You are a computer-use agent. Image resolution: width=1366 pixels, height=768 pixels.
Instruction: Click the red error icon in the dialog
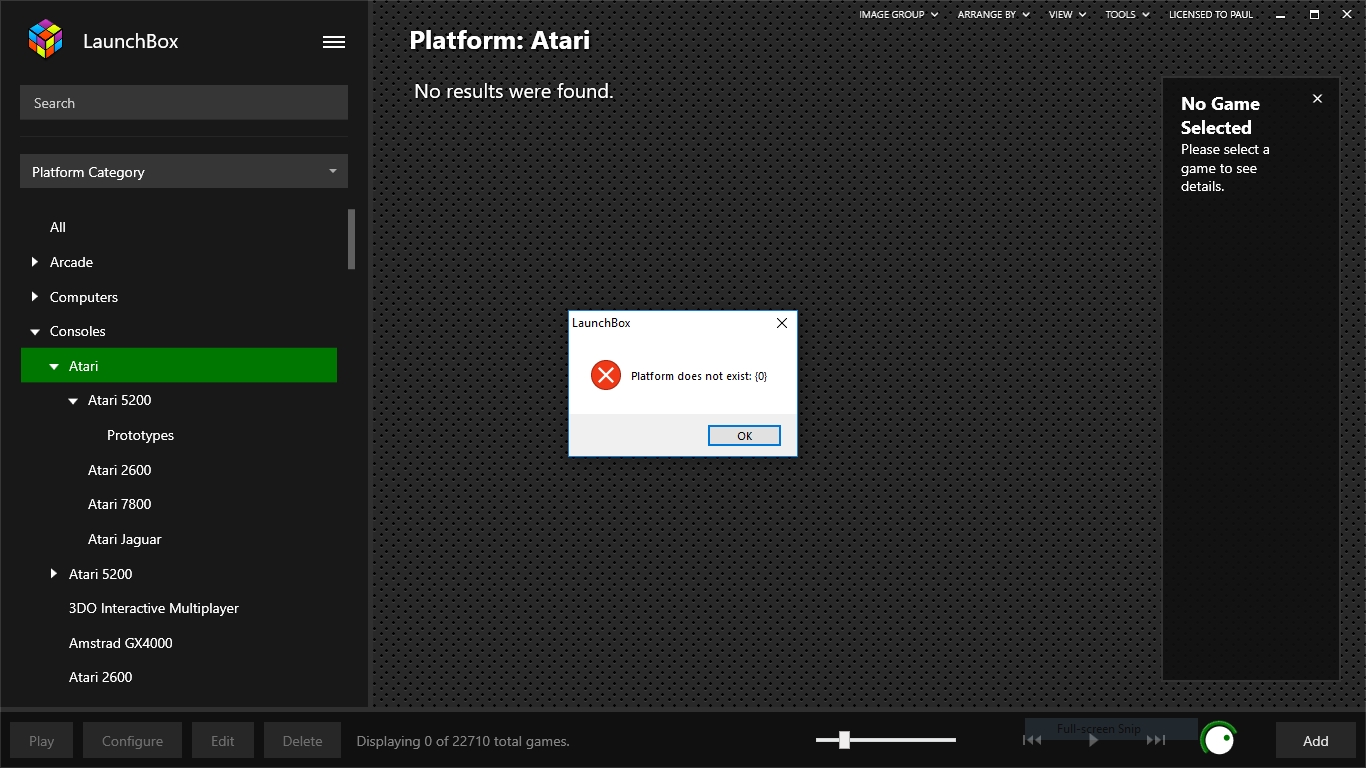tap(606, 376)
